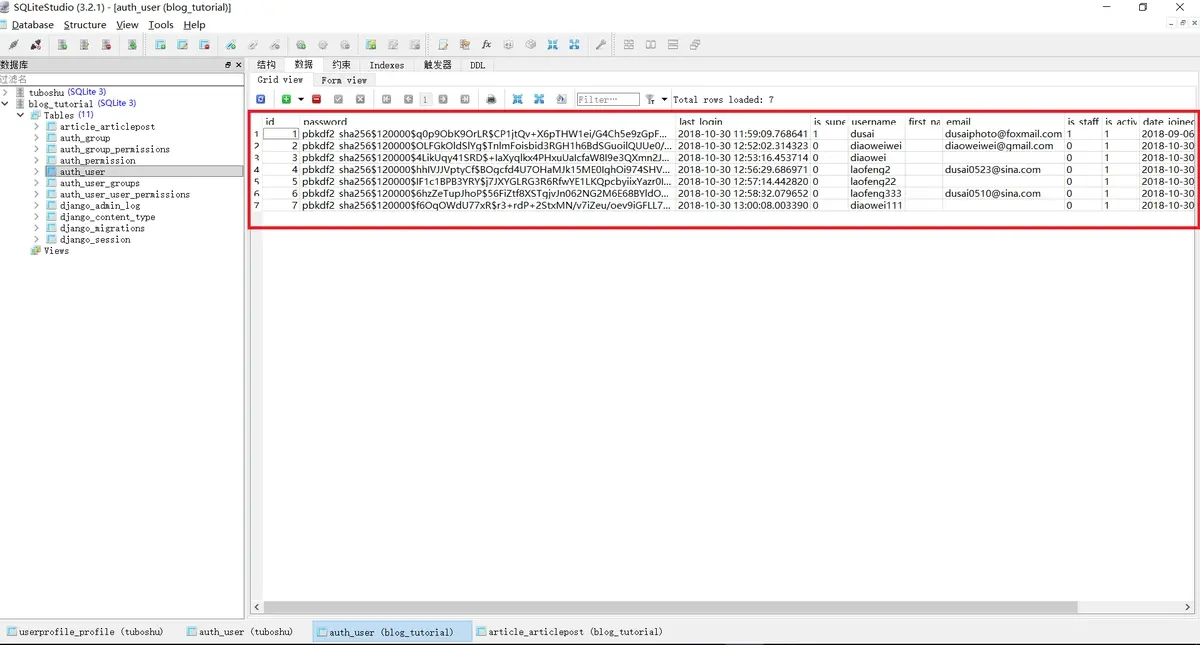This screenshot has width=1200, height=645.
Task: Expand the django_session table node
Action: tap(37, 240)
